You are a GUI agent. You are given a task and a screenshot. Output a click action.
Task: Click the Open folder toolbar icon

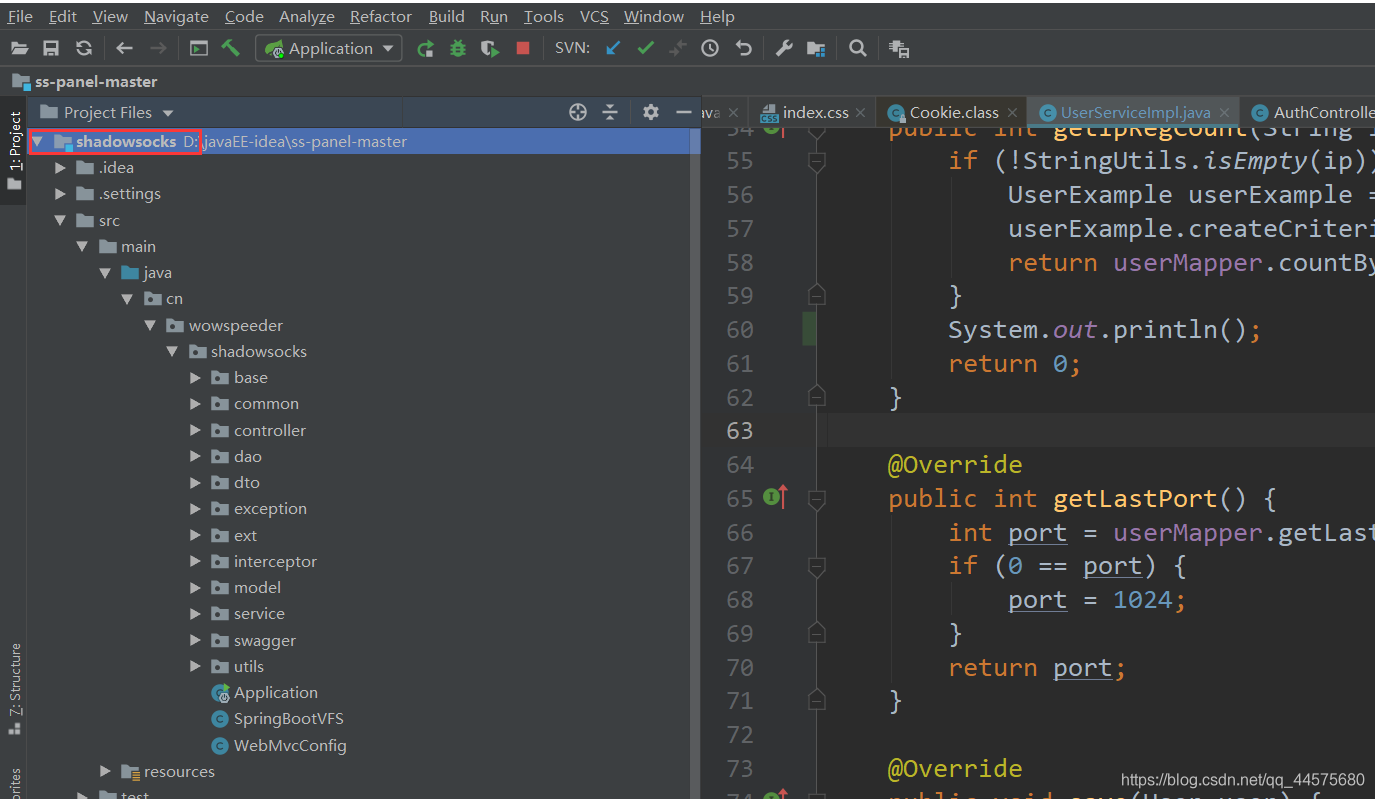[x=19, y=48]
